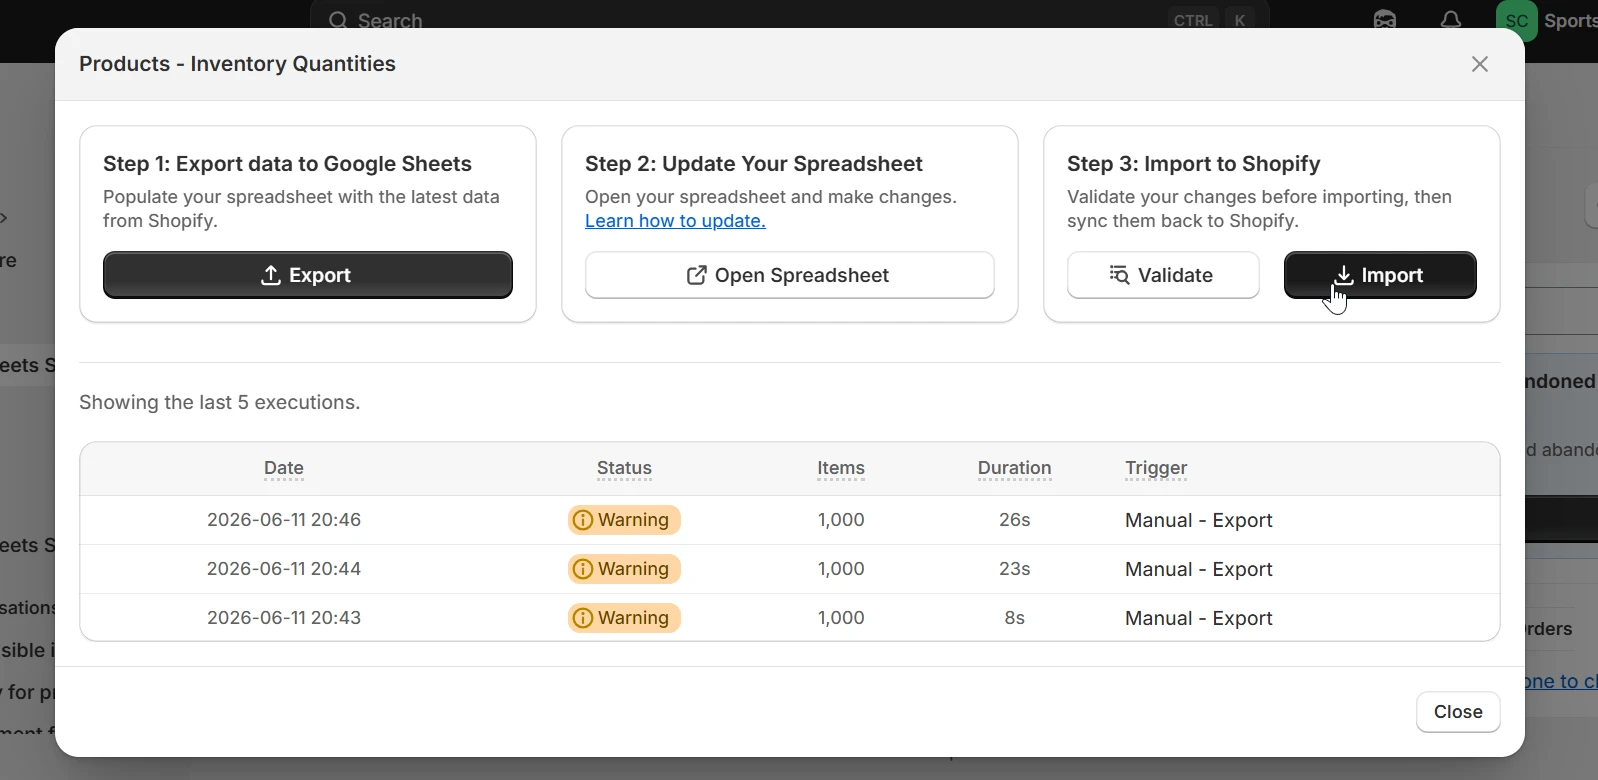Click the Items column header

[842, 469]
